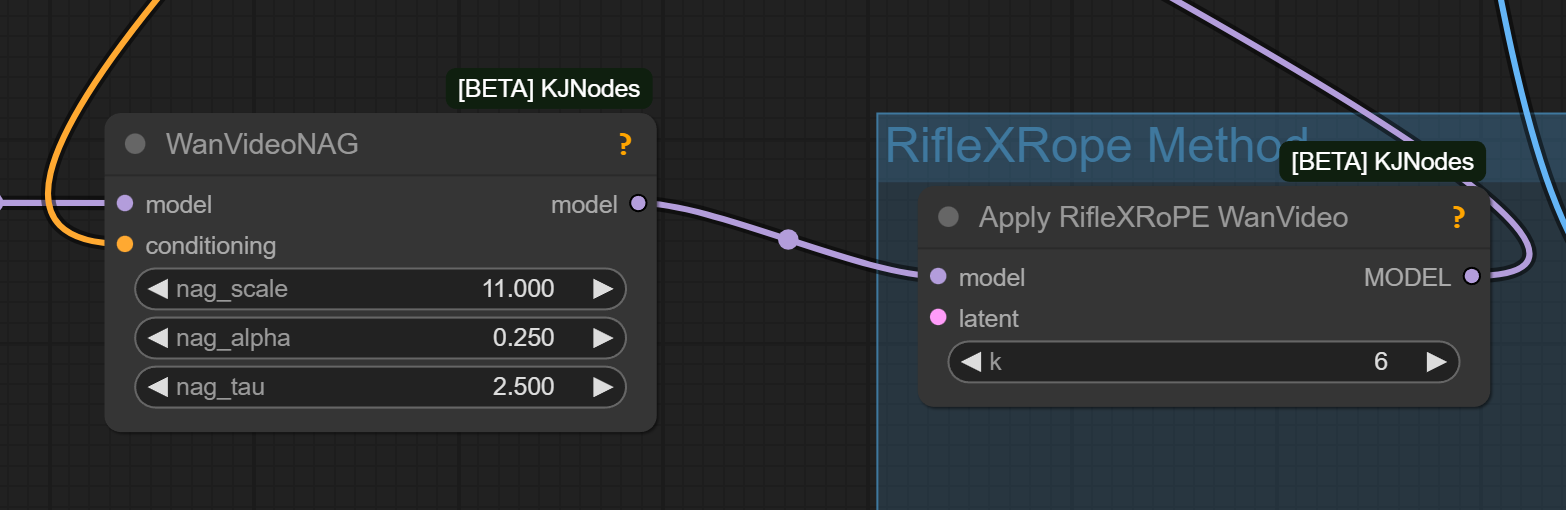The image size is (1566, 510).
Task: Collapse the WanVideoNAG node using its gray dot
Action: 135,144
